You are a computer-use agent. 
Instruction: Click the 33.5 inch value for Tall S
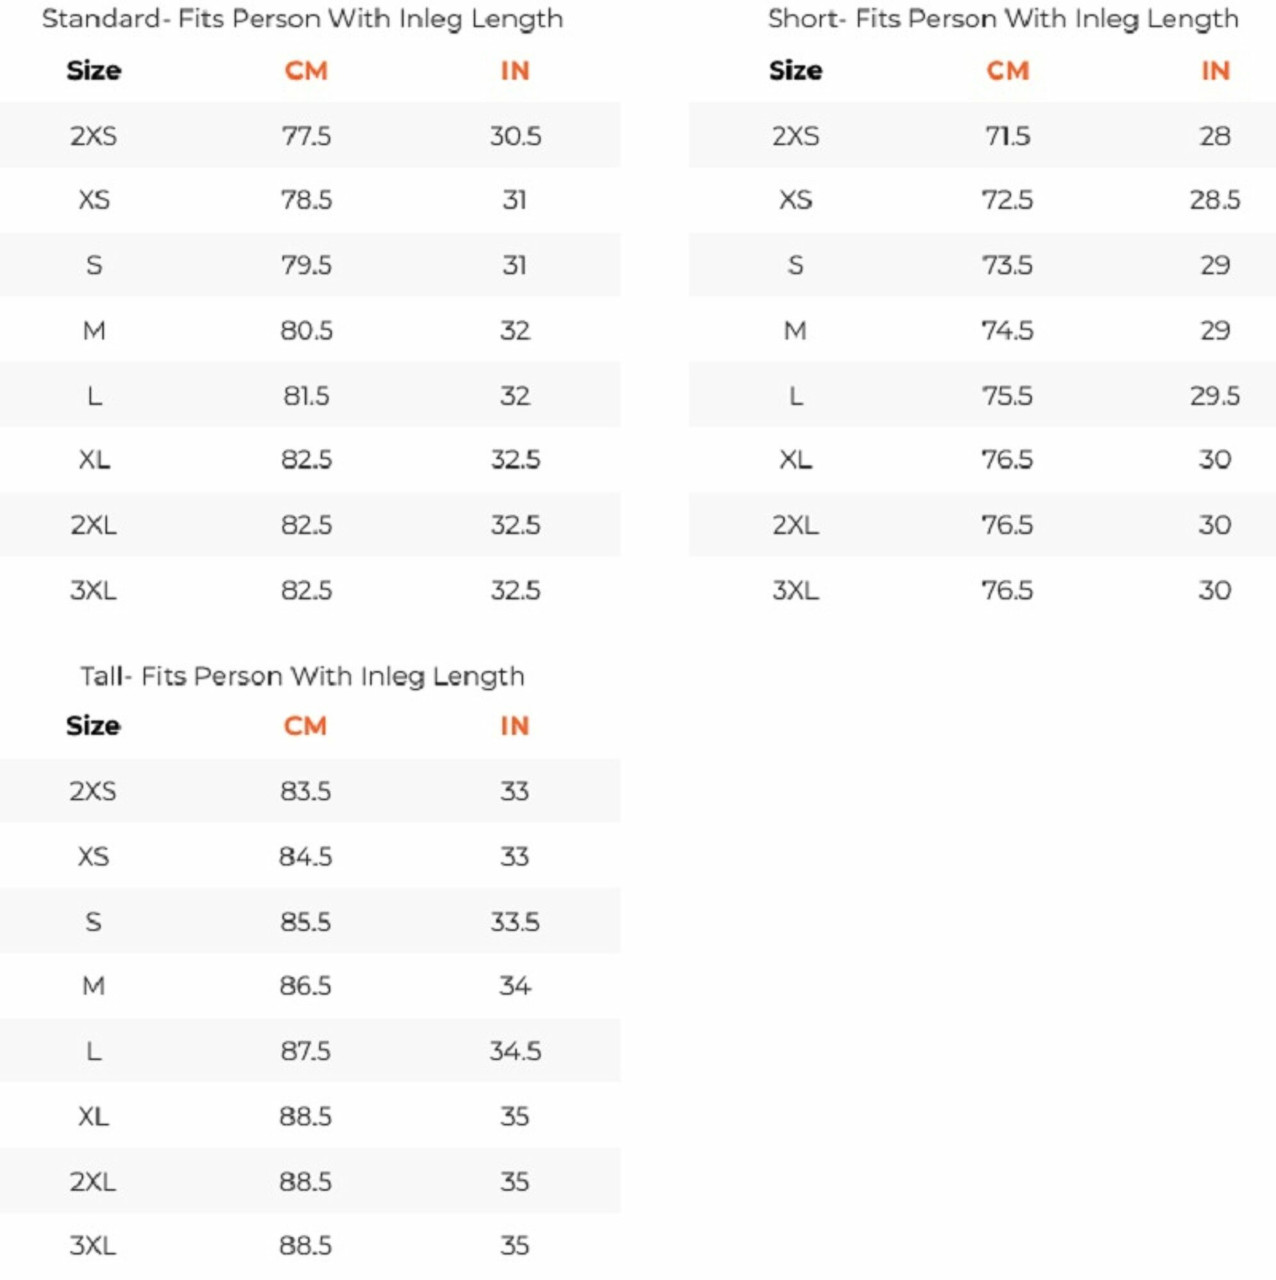coord(515,922)
